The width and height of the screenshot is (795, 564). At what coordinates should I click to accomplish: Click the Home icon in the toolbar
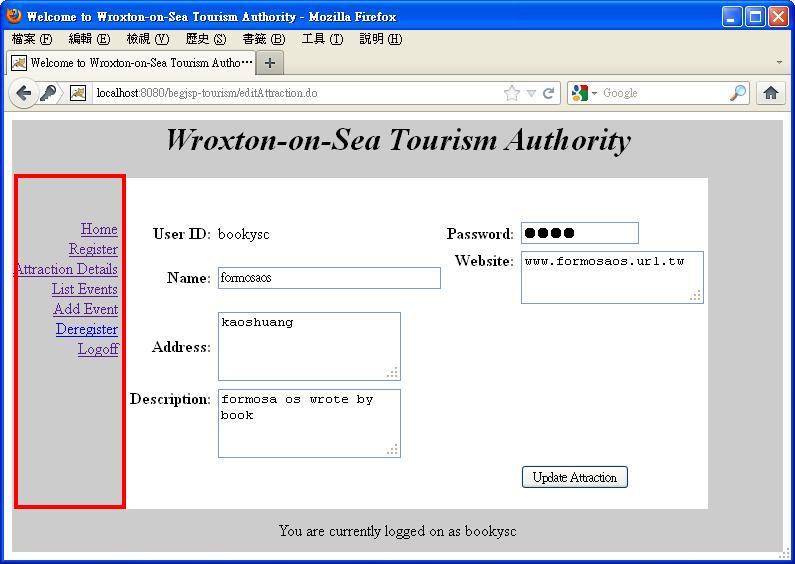770,93
